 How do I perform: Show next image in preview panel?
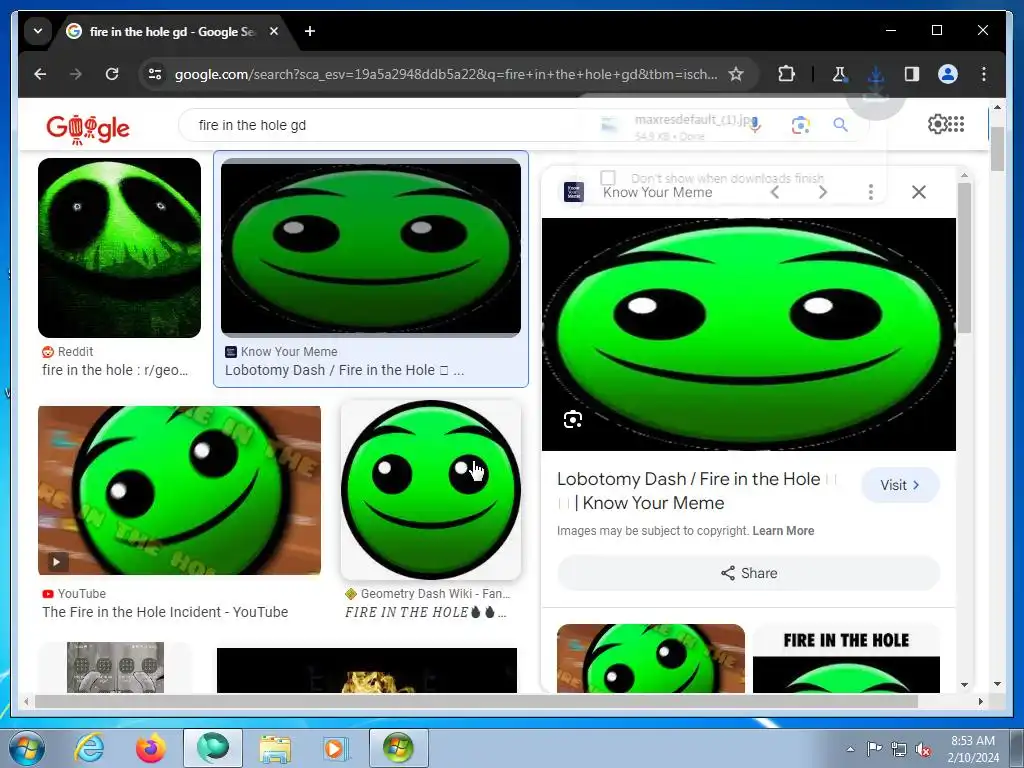pos(823,192)
